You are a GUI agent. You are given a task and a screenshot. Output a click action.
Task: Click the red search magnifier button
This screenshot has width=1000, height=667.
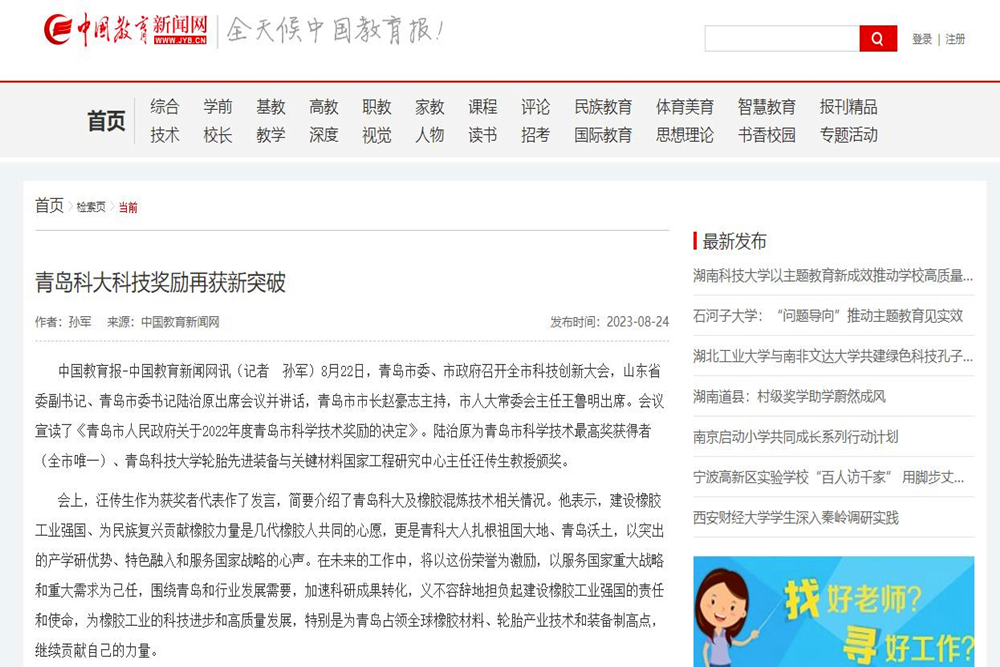[877, 39]
